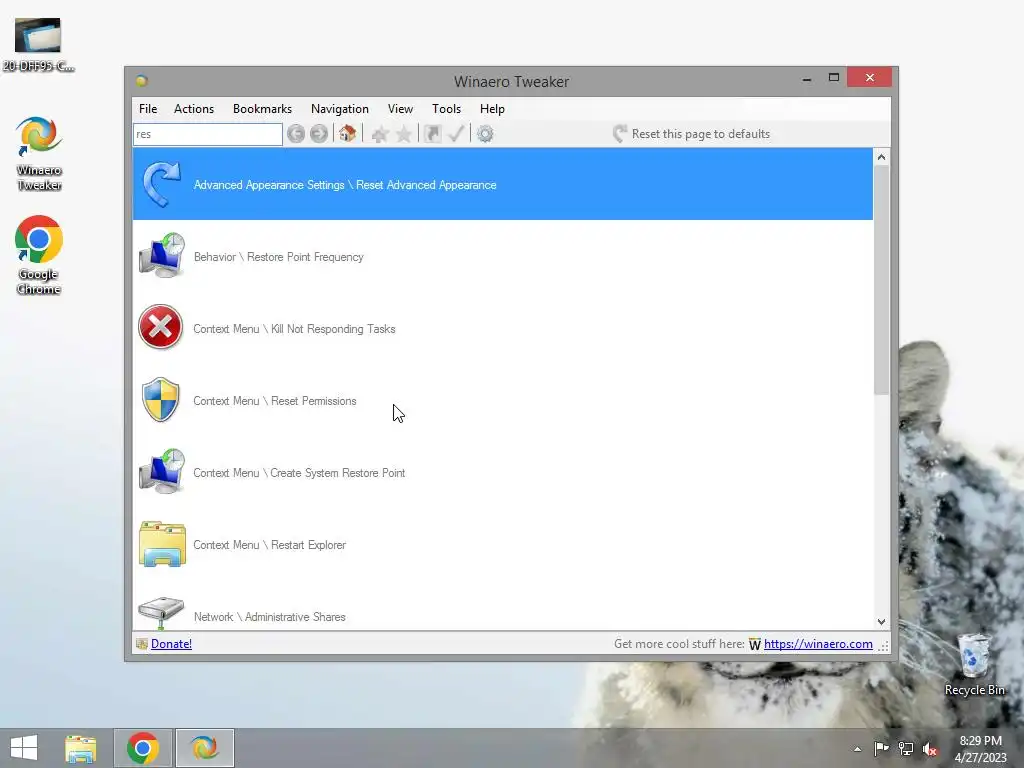Click the results list scroll down arrow

pos(882,622)
